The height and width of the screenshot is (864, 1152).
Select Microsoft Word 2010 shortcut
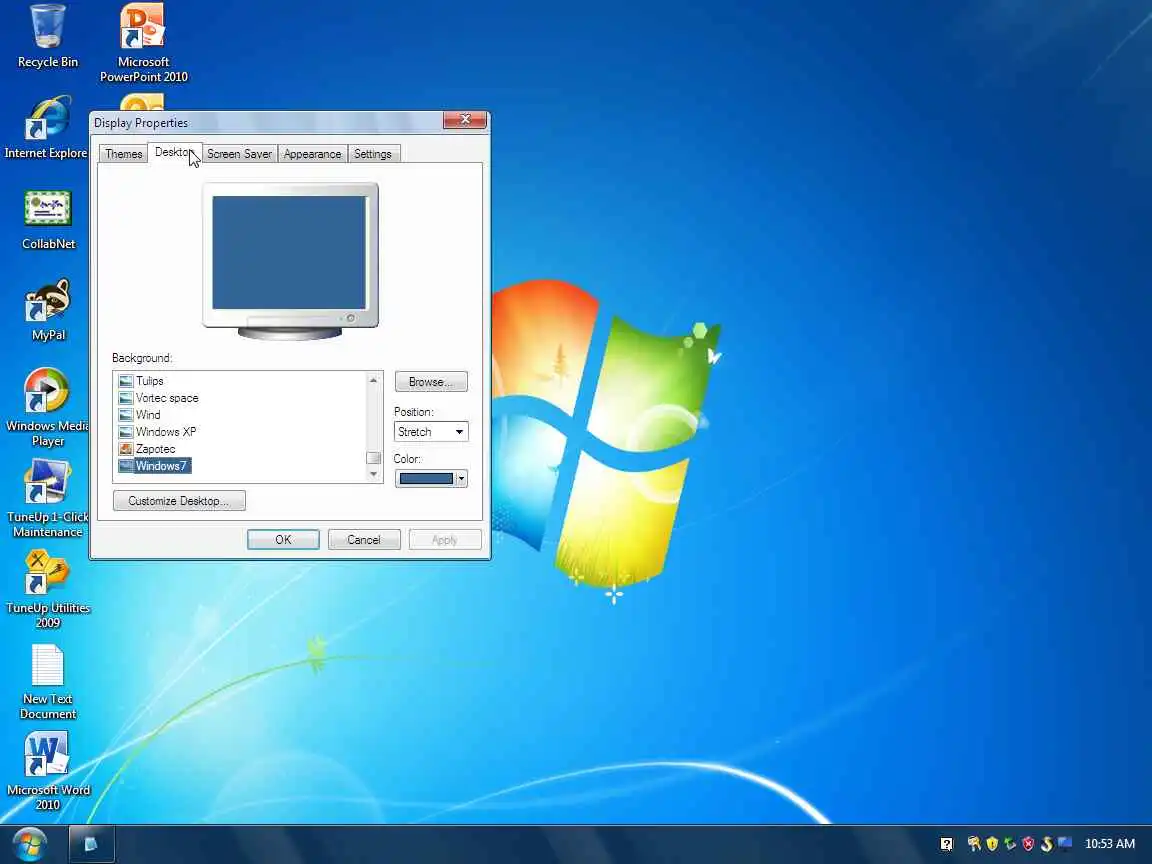pyautogui.click(x=48, y=771)
